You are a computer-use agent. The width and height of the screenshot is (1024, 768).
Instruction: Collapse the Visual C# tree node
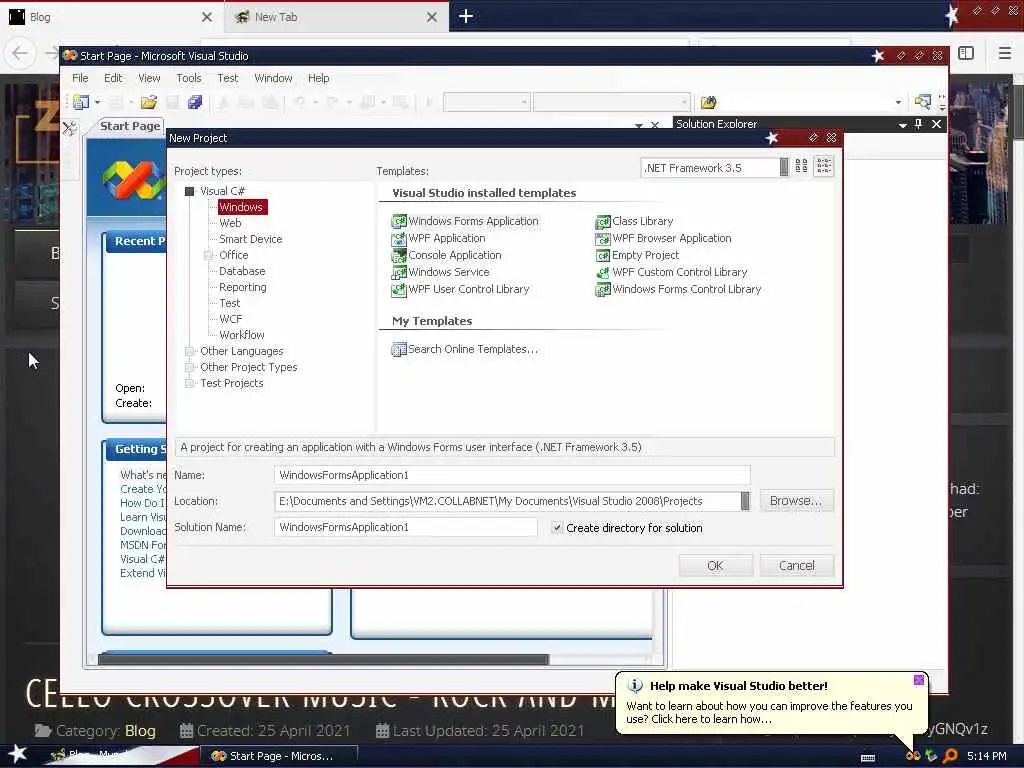point(189,191)
